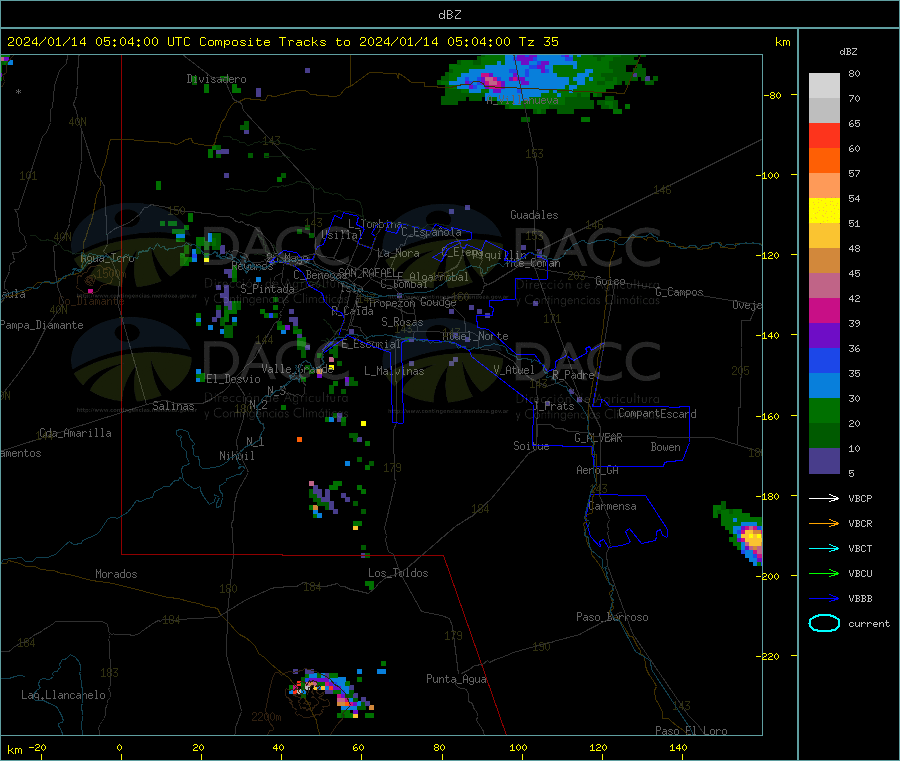Click the 'G_Campos' map label

679,292
